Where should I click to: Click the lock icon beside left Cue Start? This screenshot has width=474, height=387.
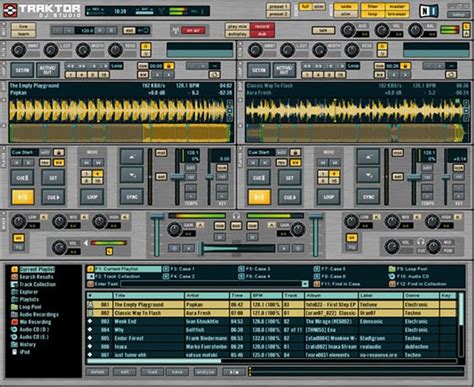coord(58,152)
